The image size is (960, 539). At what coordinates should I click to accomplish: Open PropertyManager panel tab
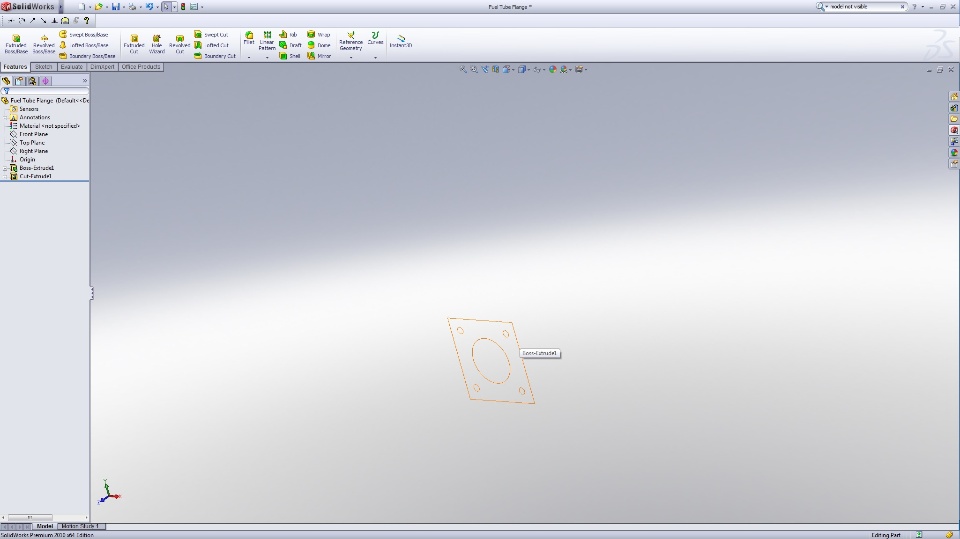pos(19,81)
